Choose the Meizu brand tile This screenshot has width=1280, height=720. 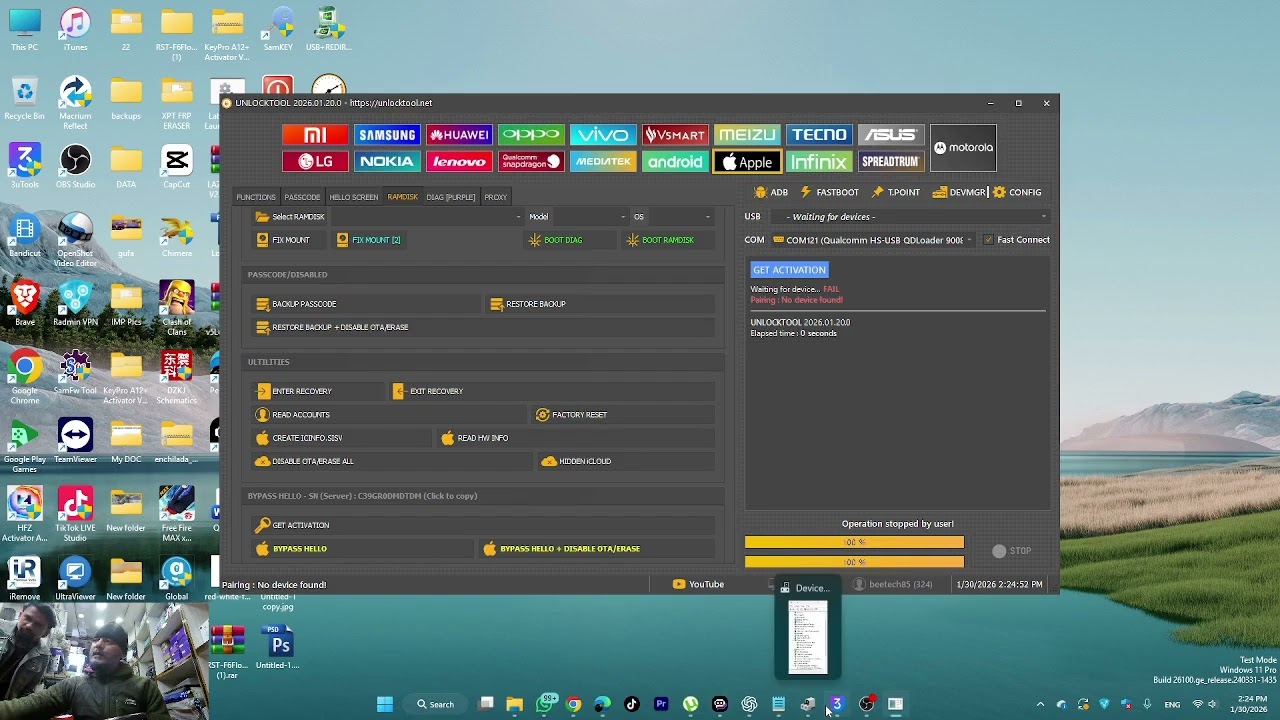[747, 135]
